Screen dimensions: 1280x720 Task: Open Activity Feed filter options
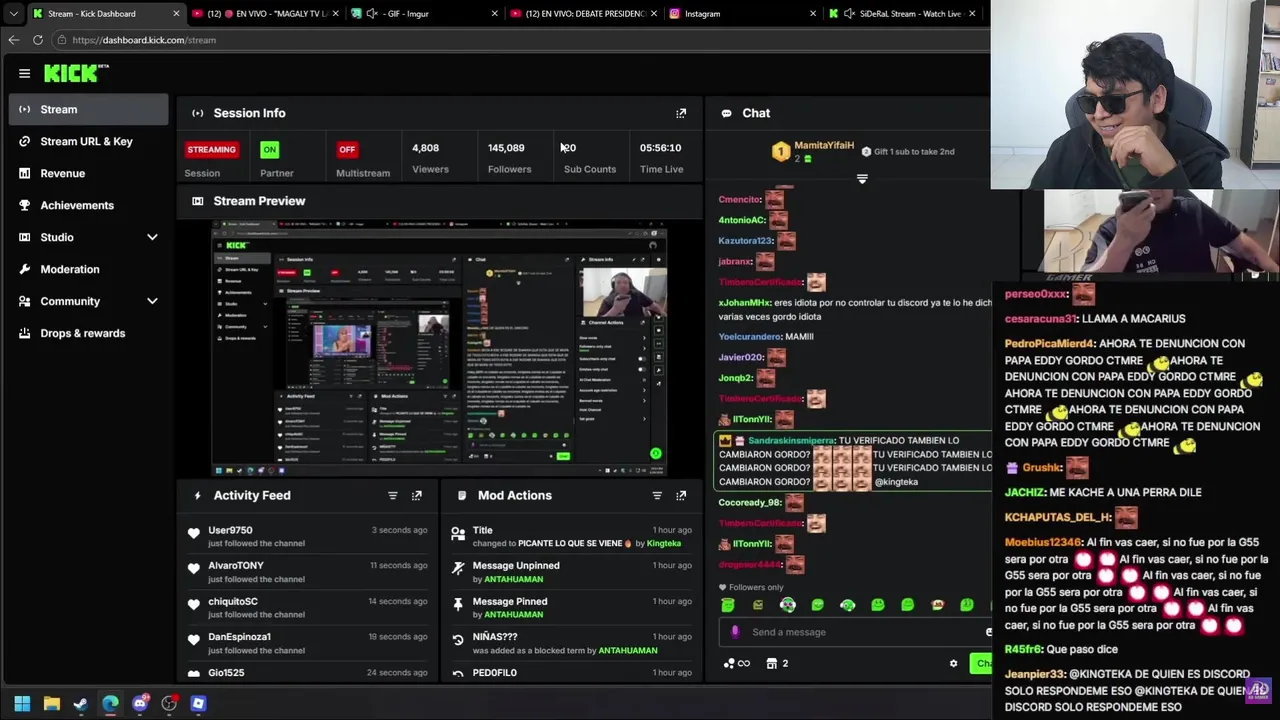(393, 495)
